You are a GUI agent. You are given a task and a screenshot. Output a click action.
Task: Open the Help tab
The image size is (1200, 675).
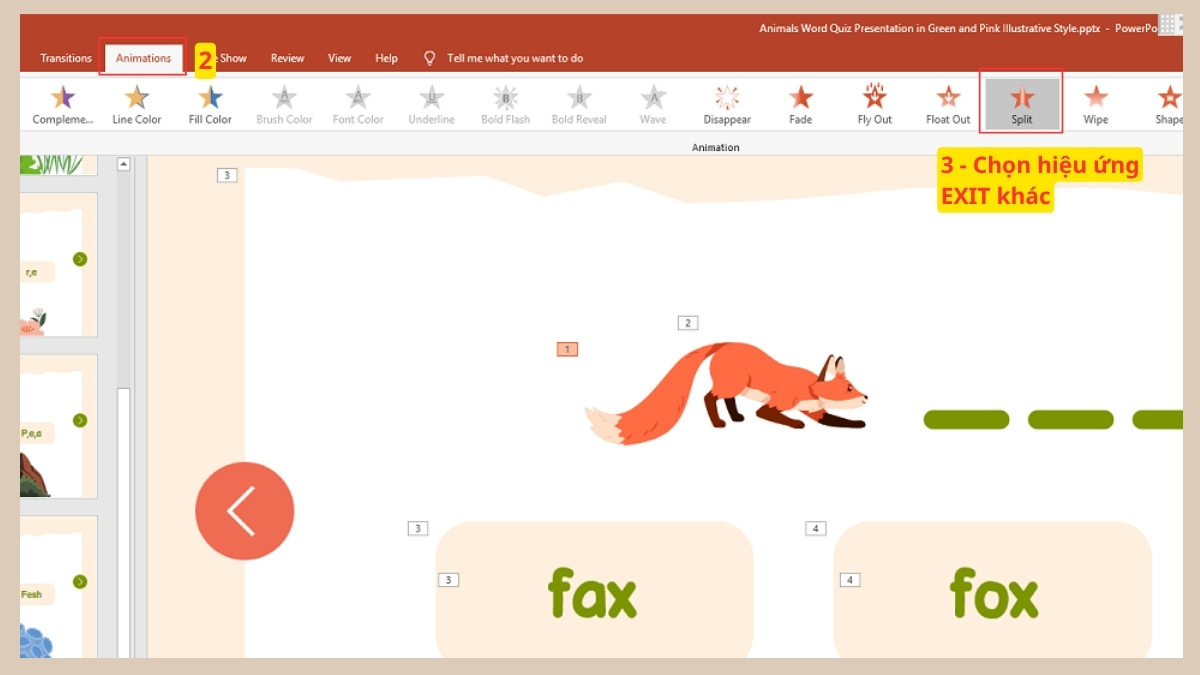point(386,58)
